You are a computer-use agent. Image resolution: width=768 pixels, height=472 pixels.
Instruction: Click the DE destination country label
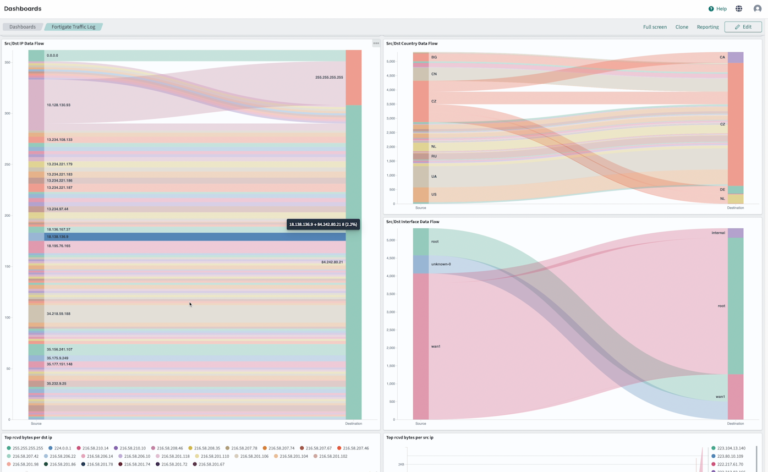click(x=722, y=189)
